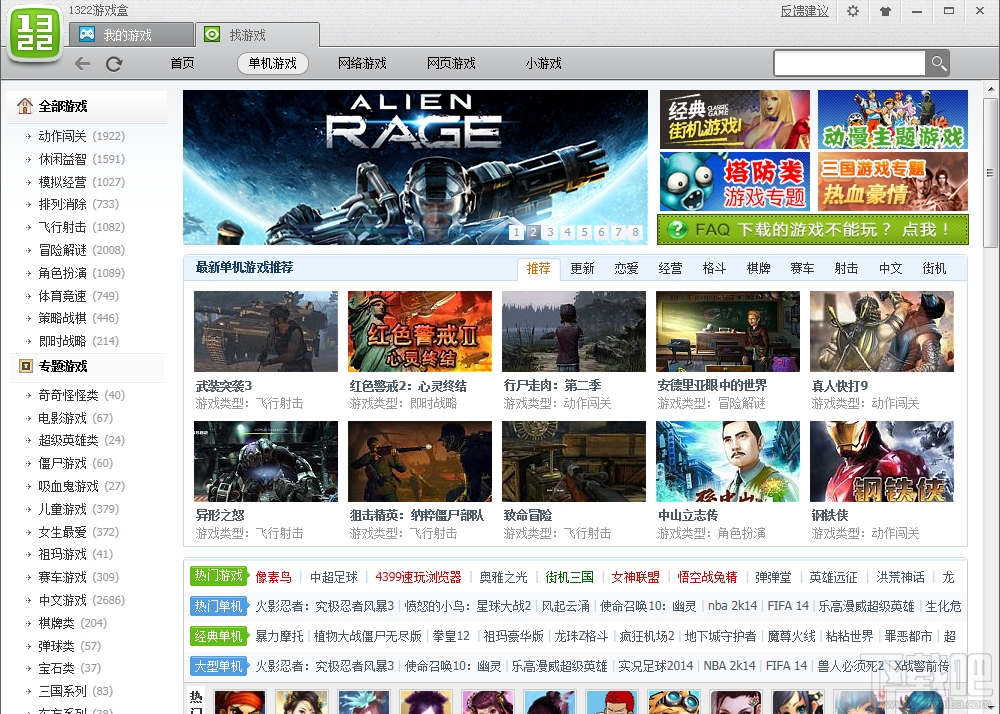Open 中山立志传 thumbnail
The image size is (1000, 714).
[728, 462]
